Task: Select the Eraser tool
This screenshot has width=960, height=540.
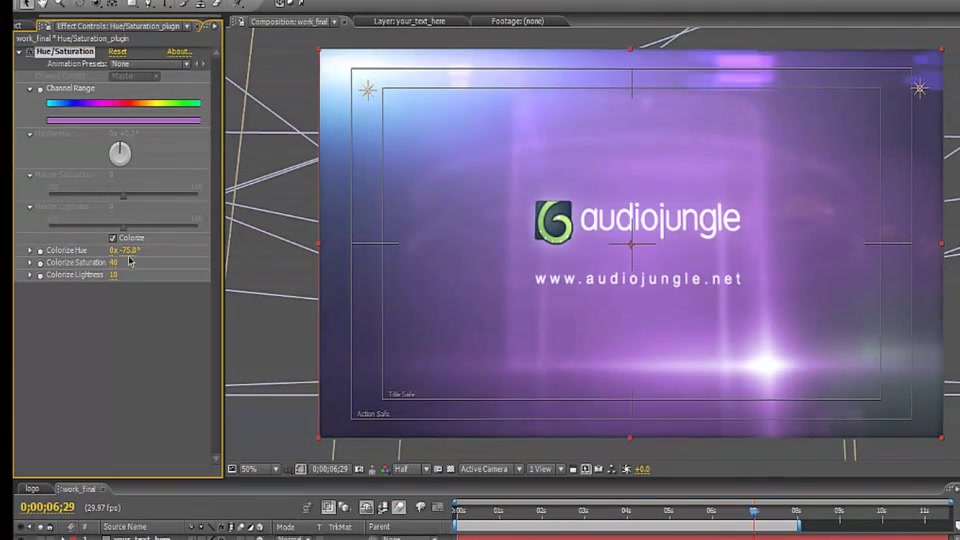Action: tap(217, 4)
